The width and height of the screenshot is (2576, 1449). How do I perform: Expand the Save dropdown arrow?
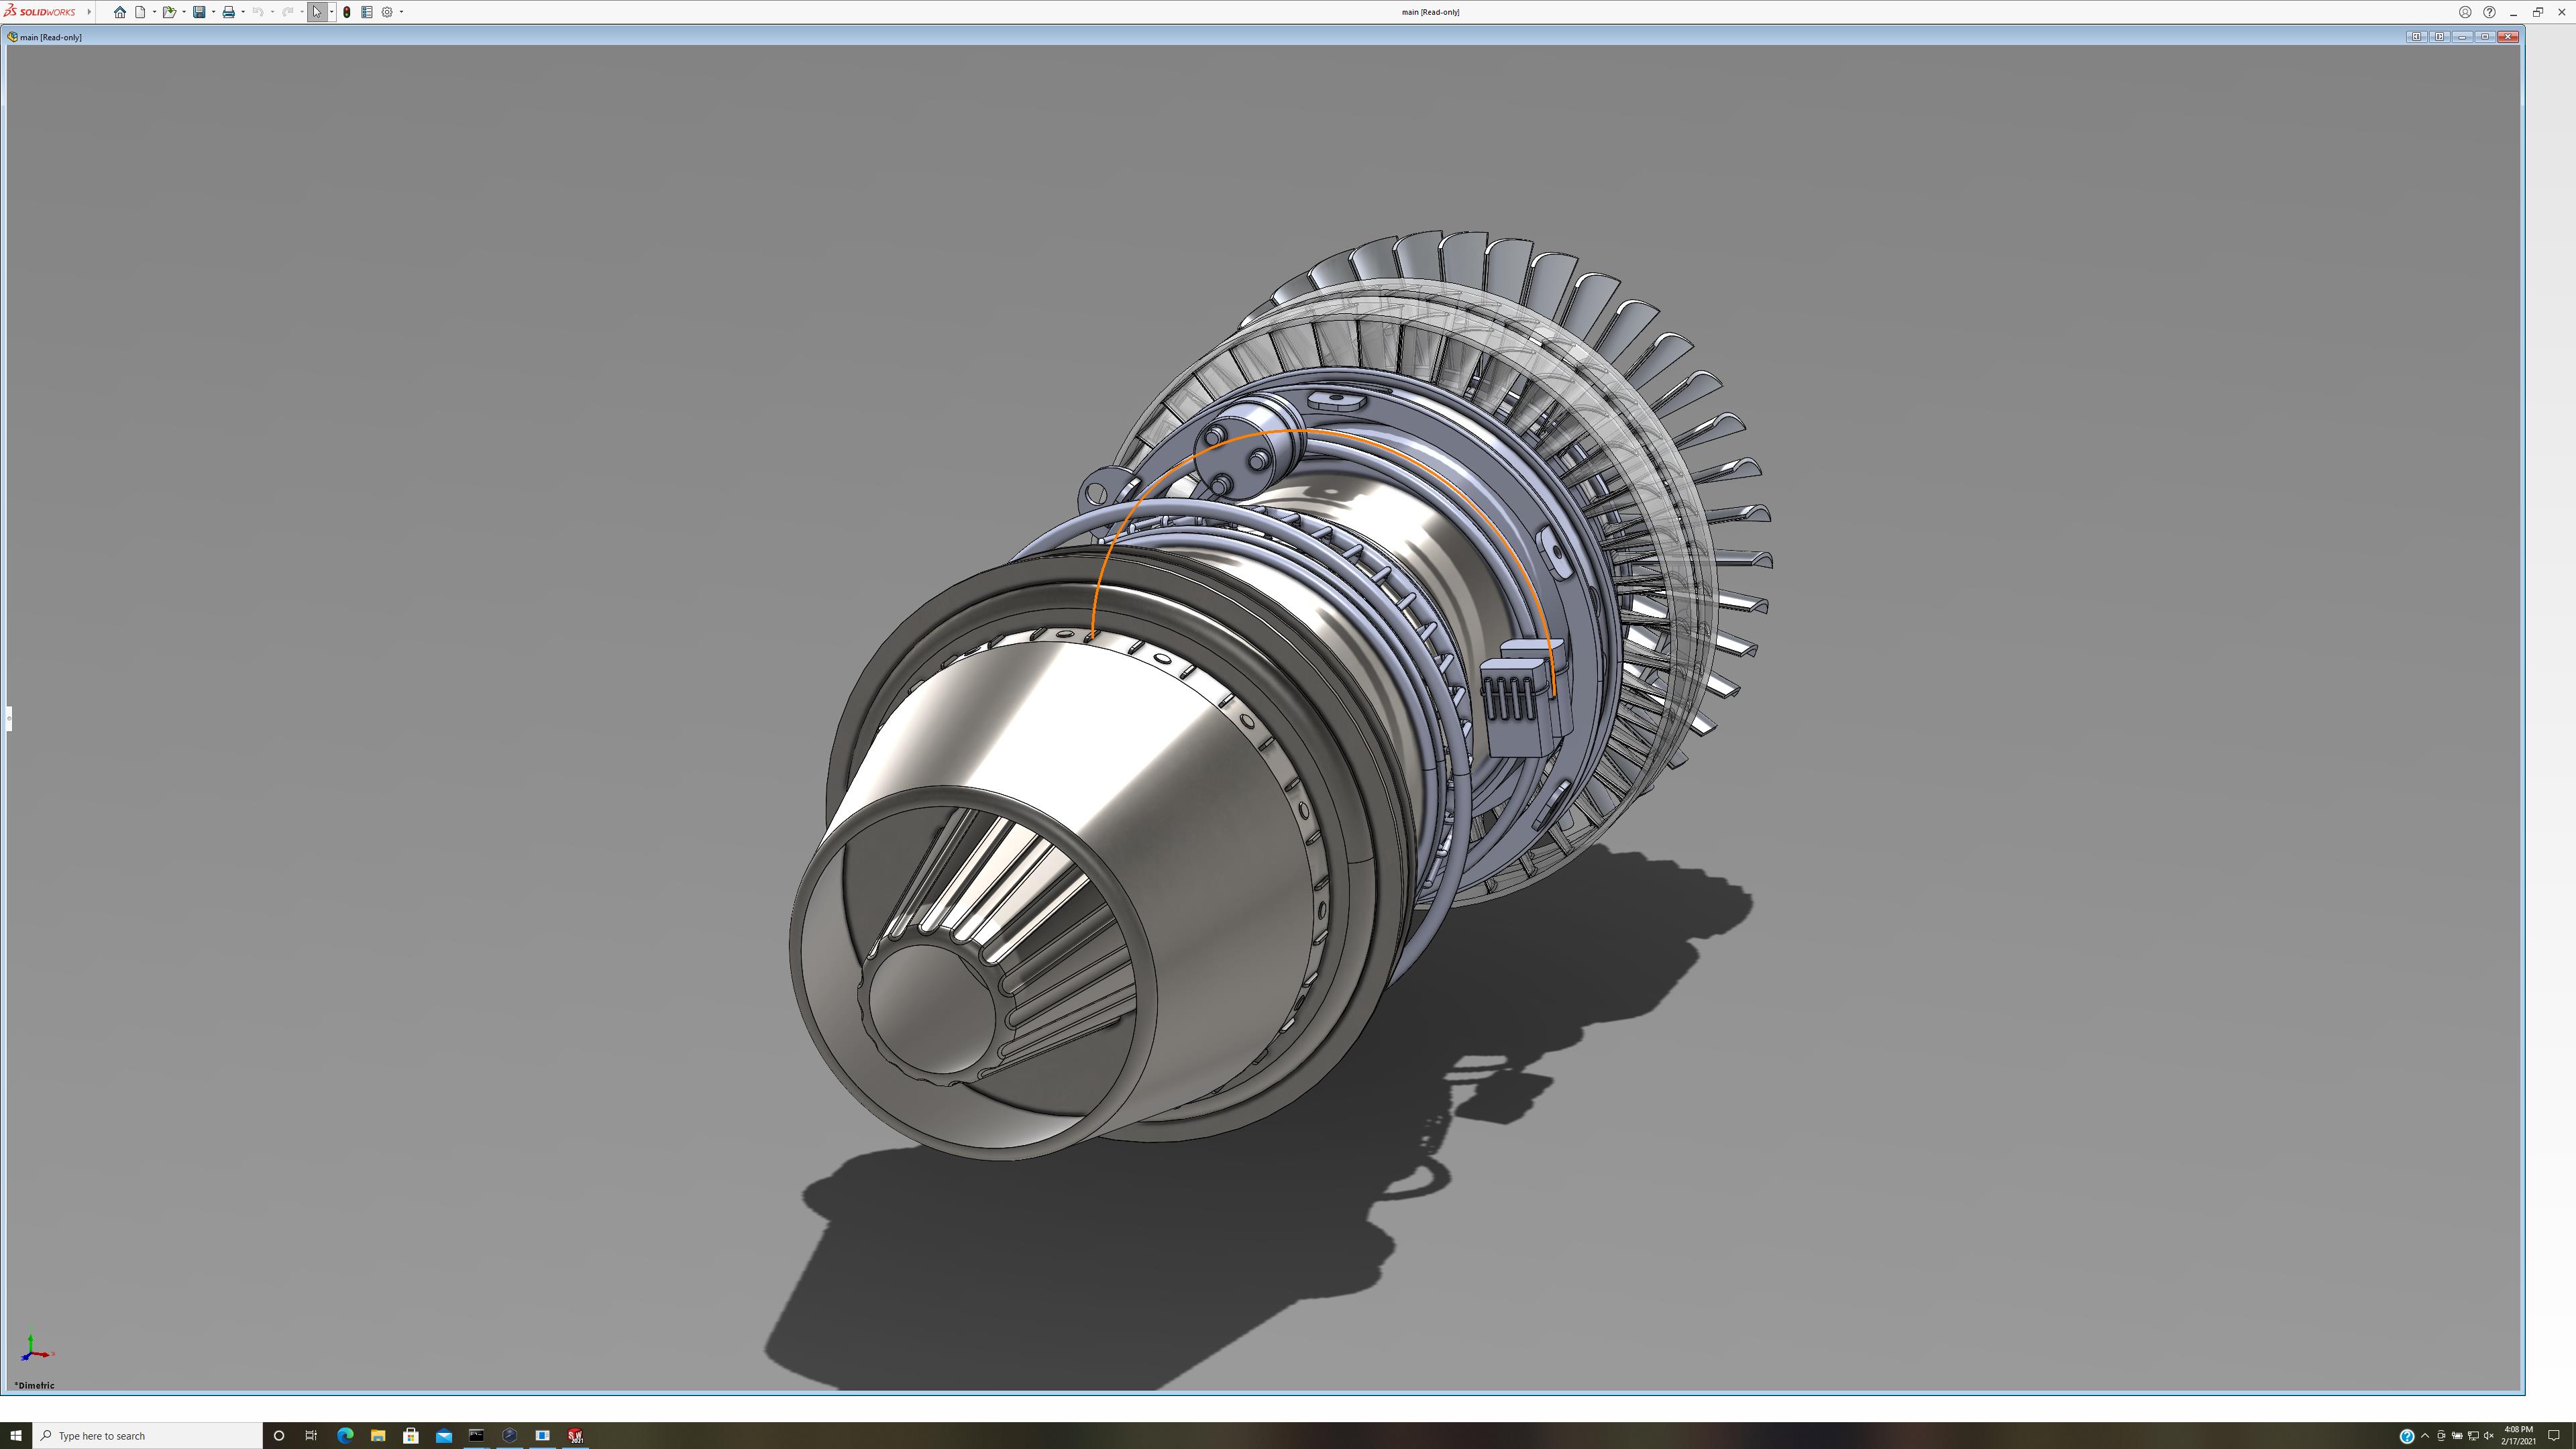point(213,12)
